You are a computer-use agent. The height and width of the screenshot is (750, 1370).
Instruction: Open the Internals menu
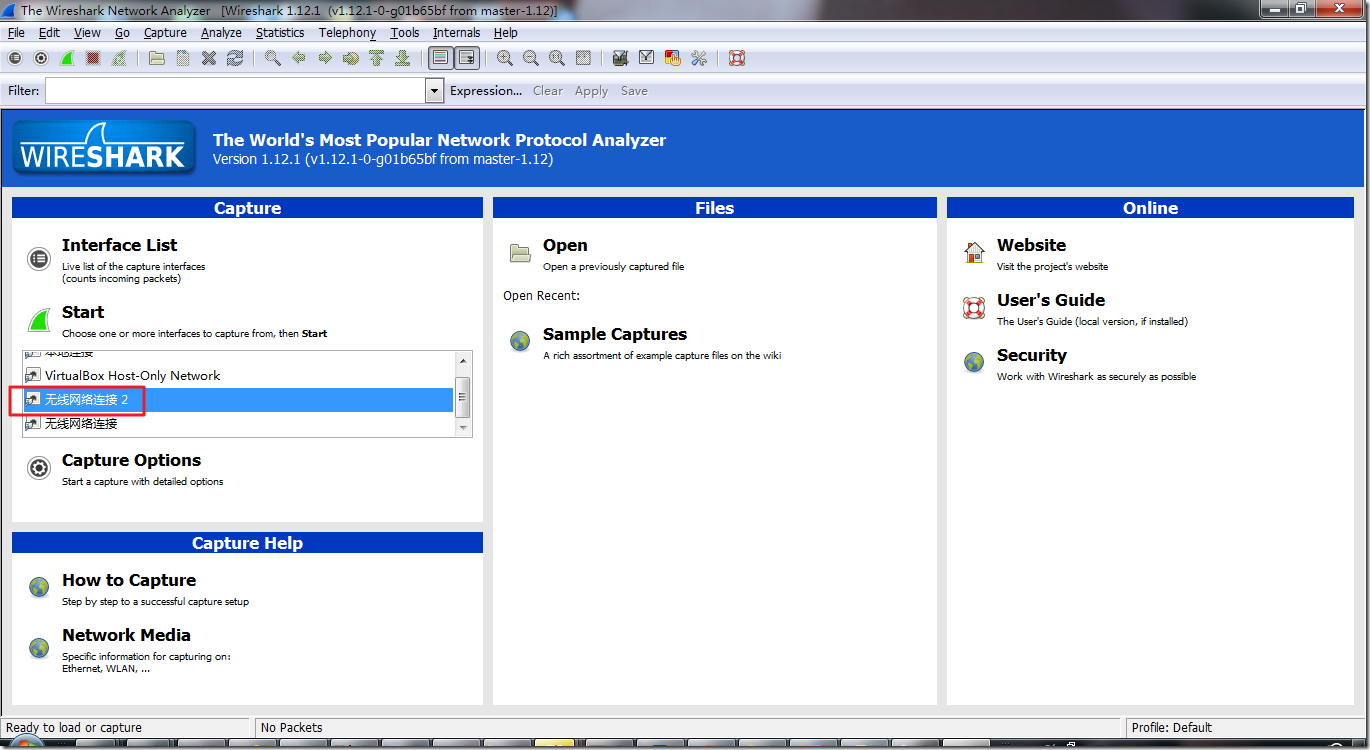pos(457,33)
